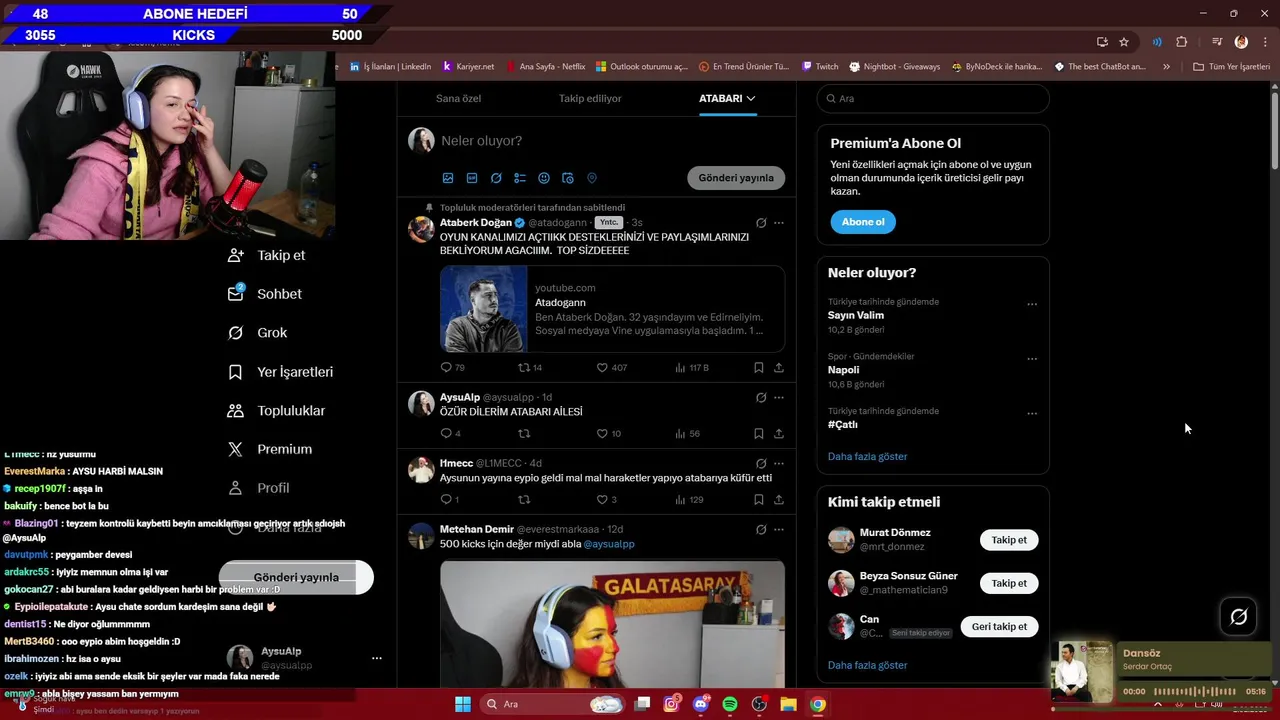Open more options for #Çatlı trend
Image resolution: width=1280 pixels, height=720 pixels.
(x=1032, y=413)
